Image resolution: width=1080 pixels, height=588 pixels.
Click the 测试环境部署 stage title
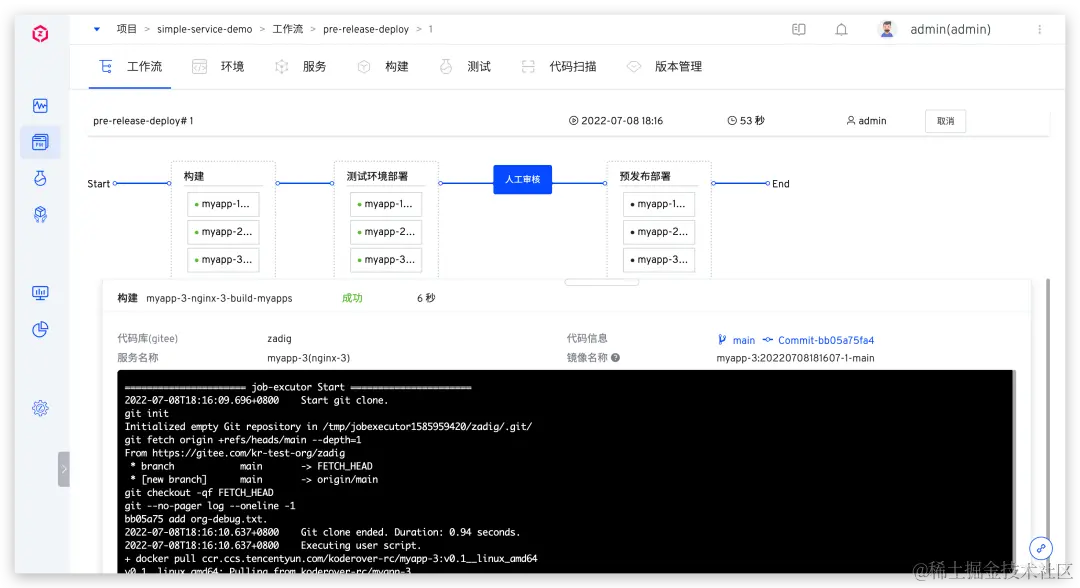pyautogui.click(x=377, y=176)
